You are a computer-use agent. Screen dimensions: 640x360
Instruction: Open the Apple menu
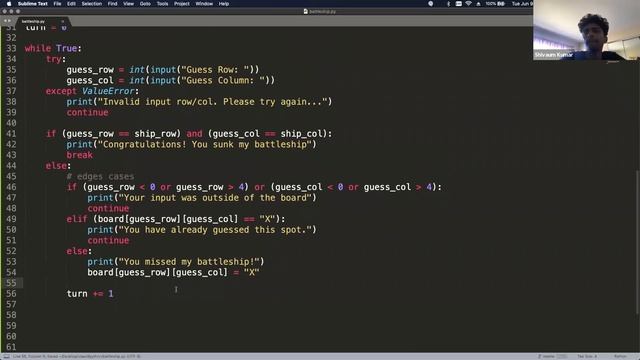pos(9,4)
